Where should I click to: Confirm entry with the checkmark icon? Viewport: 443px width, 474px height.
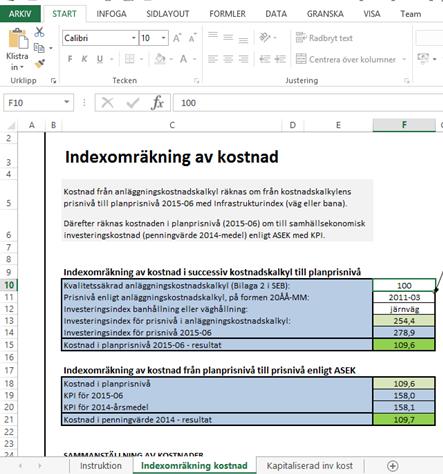133,103
